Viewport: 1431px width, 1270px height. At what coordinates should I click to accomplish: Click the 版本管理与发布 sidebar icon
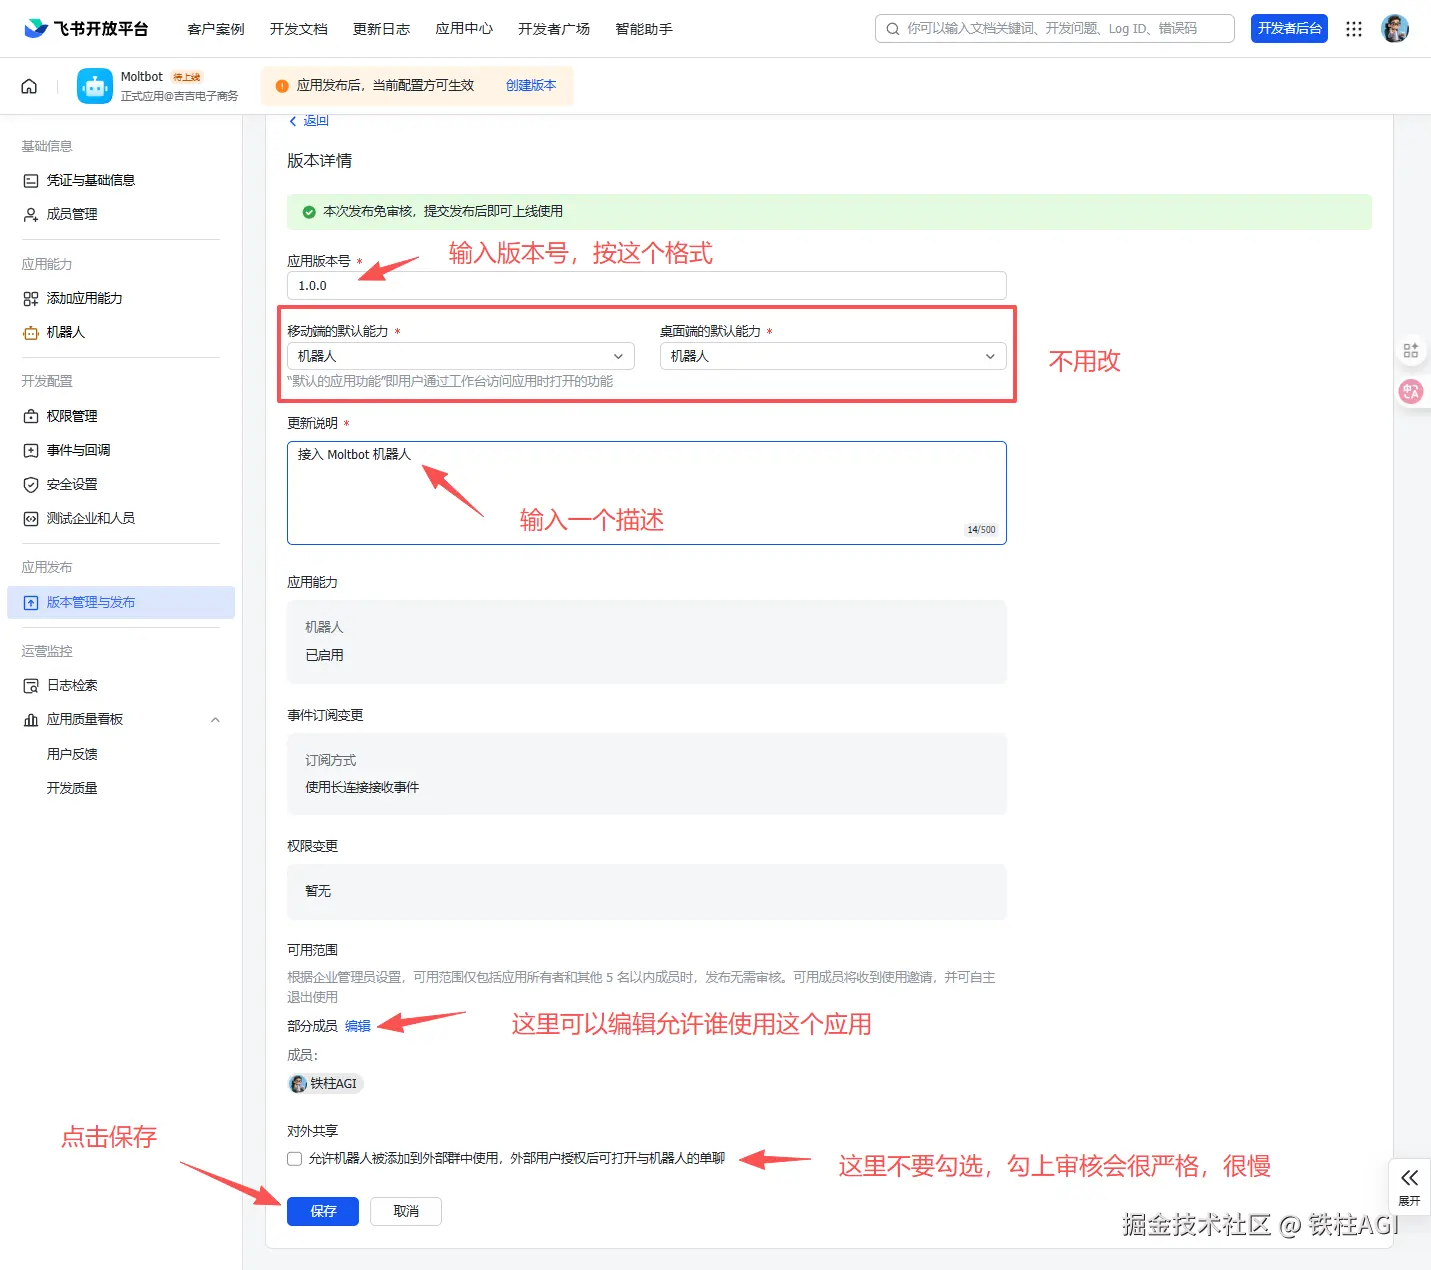coord(31,602)
